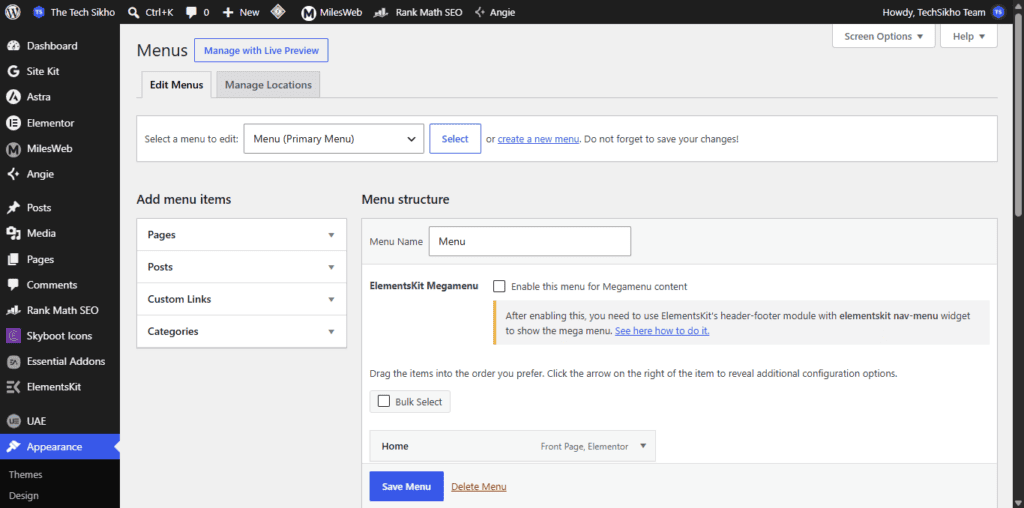Image resolution: width=1024 pixels, height=508 pixels.
Task: Expand the Posts add-items panel
Action: click(242, 266)
